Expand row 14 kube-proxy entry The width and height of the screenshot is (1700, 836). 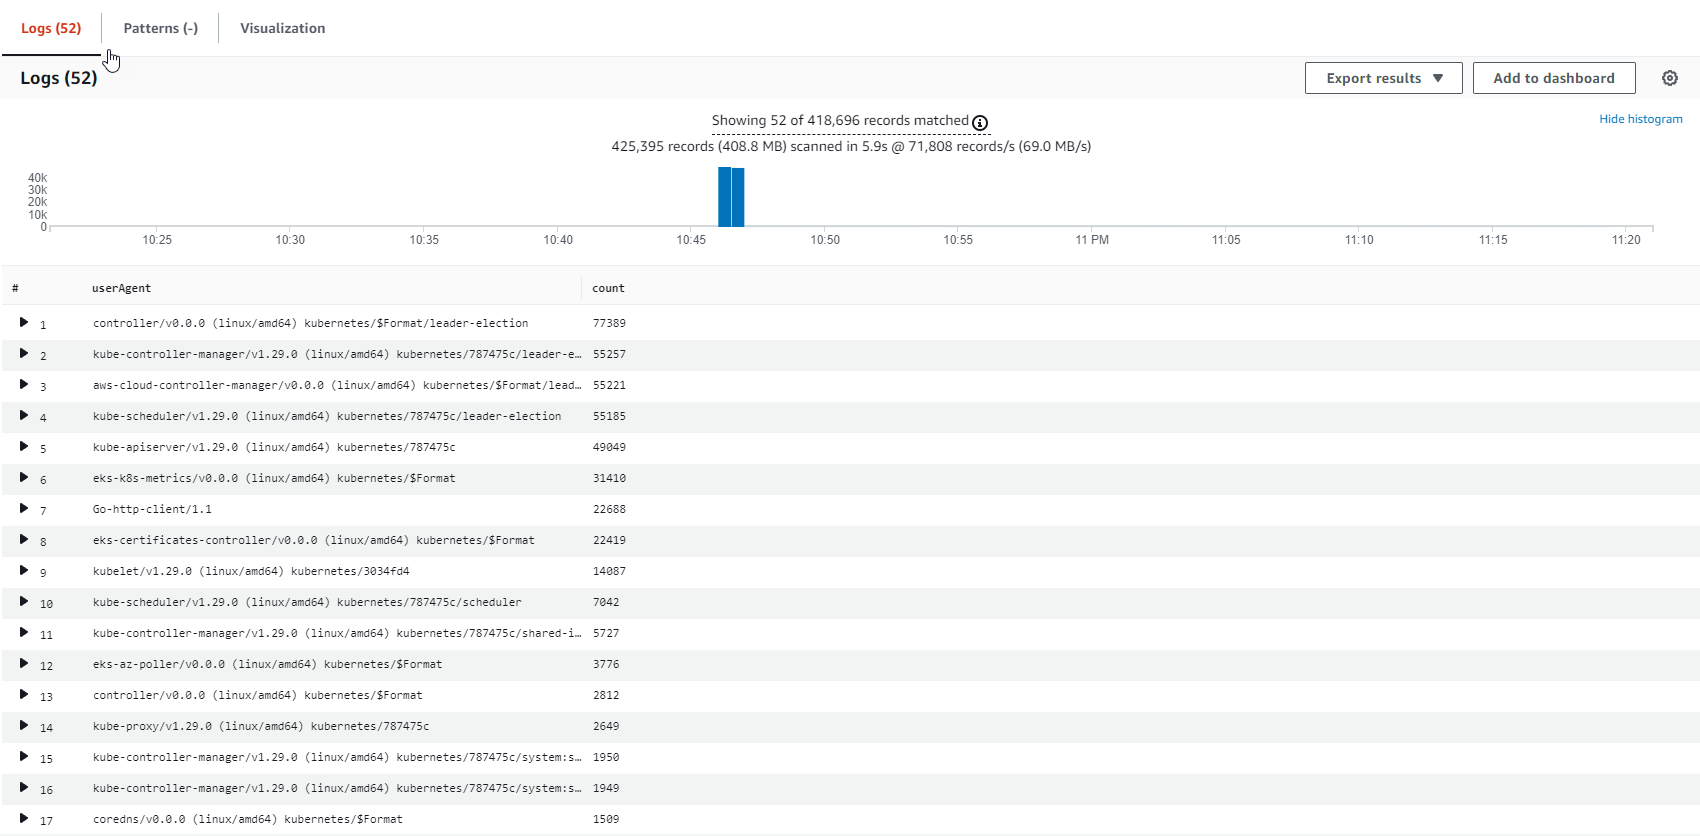tap(24, 725)
